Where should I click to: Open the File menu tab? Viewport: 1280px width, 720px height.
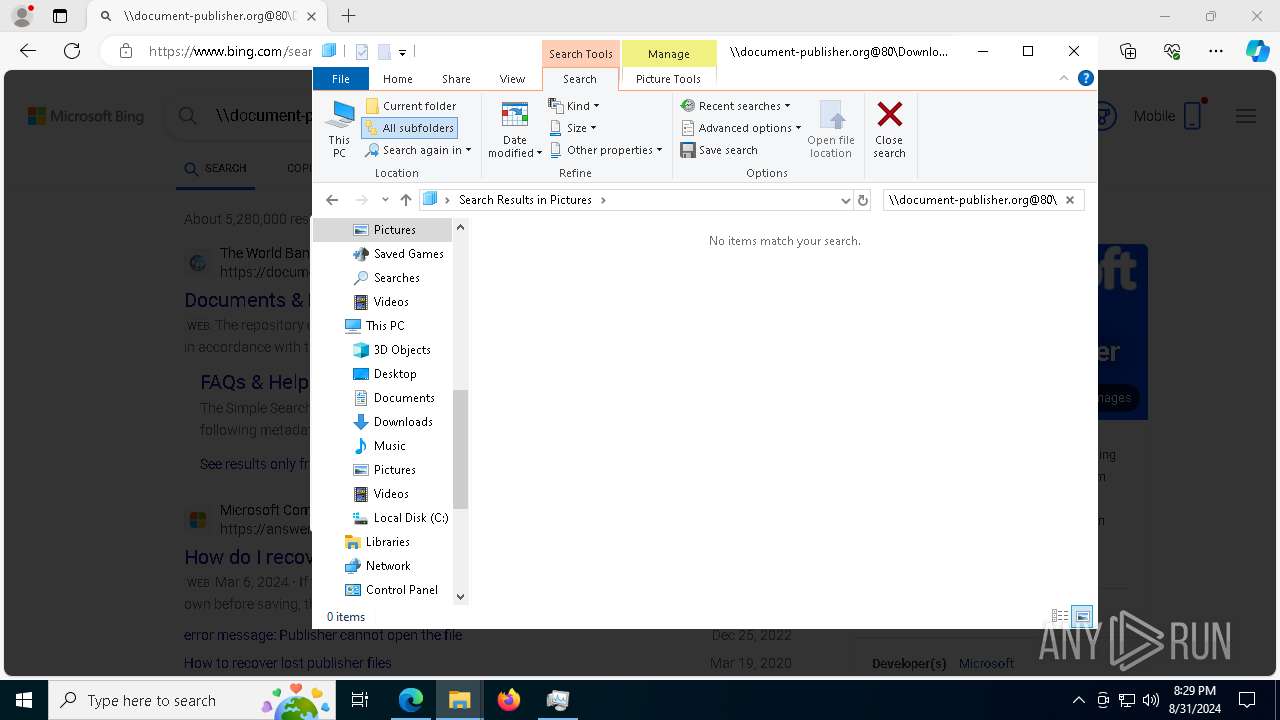click(x=341, y=79)
